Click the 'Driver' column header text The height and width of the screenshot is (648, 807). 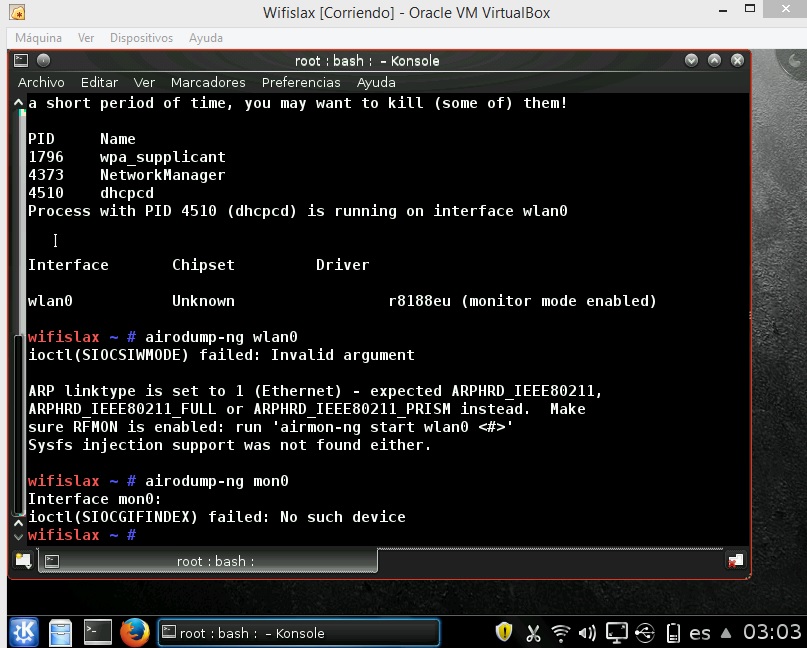coord(343,265)
